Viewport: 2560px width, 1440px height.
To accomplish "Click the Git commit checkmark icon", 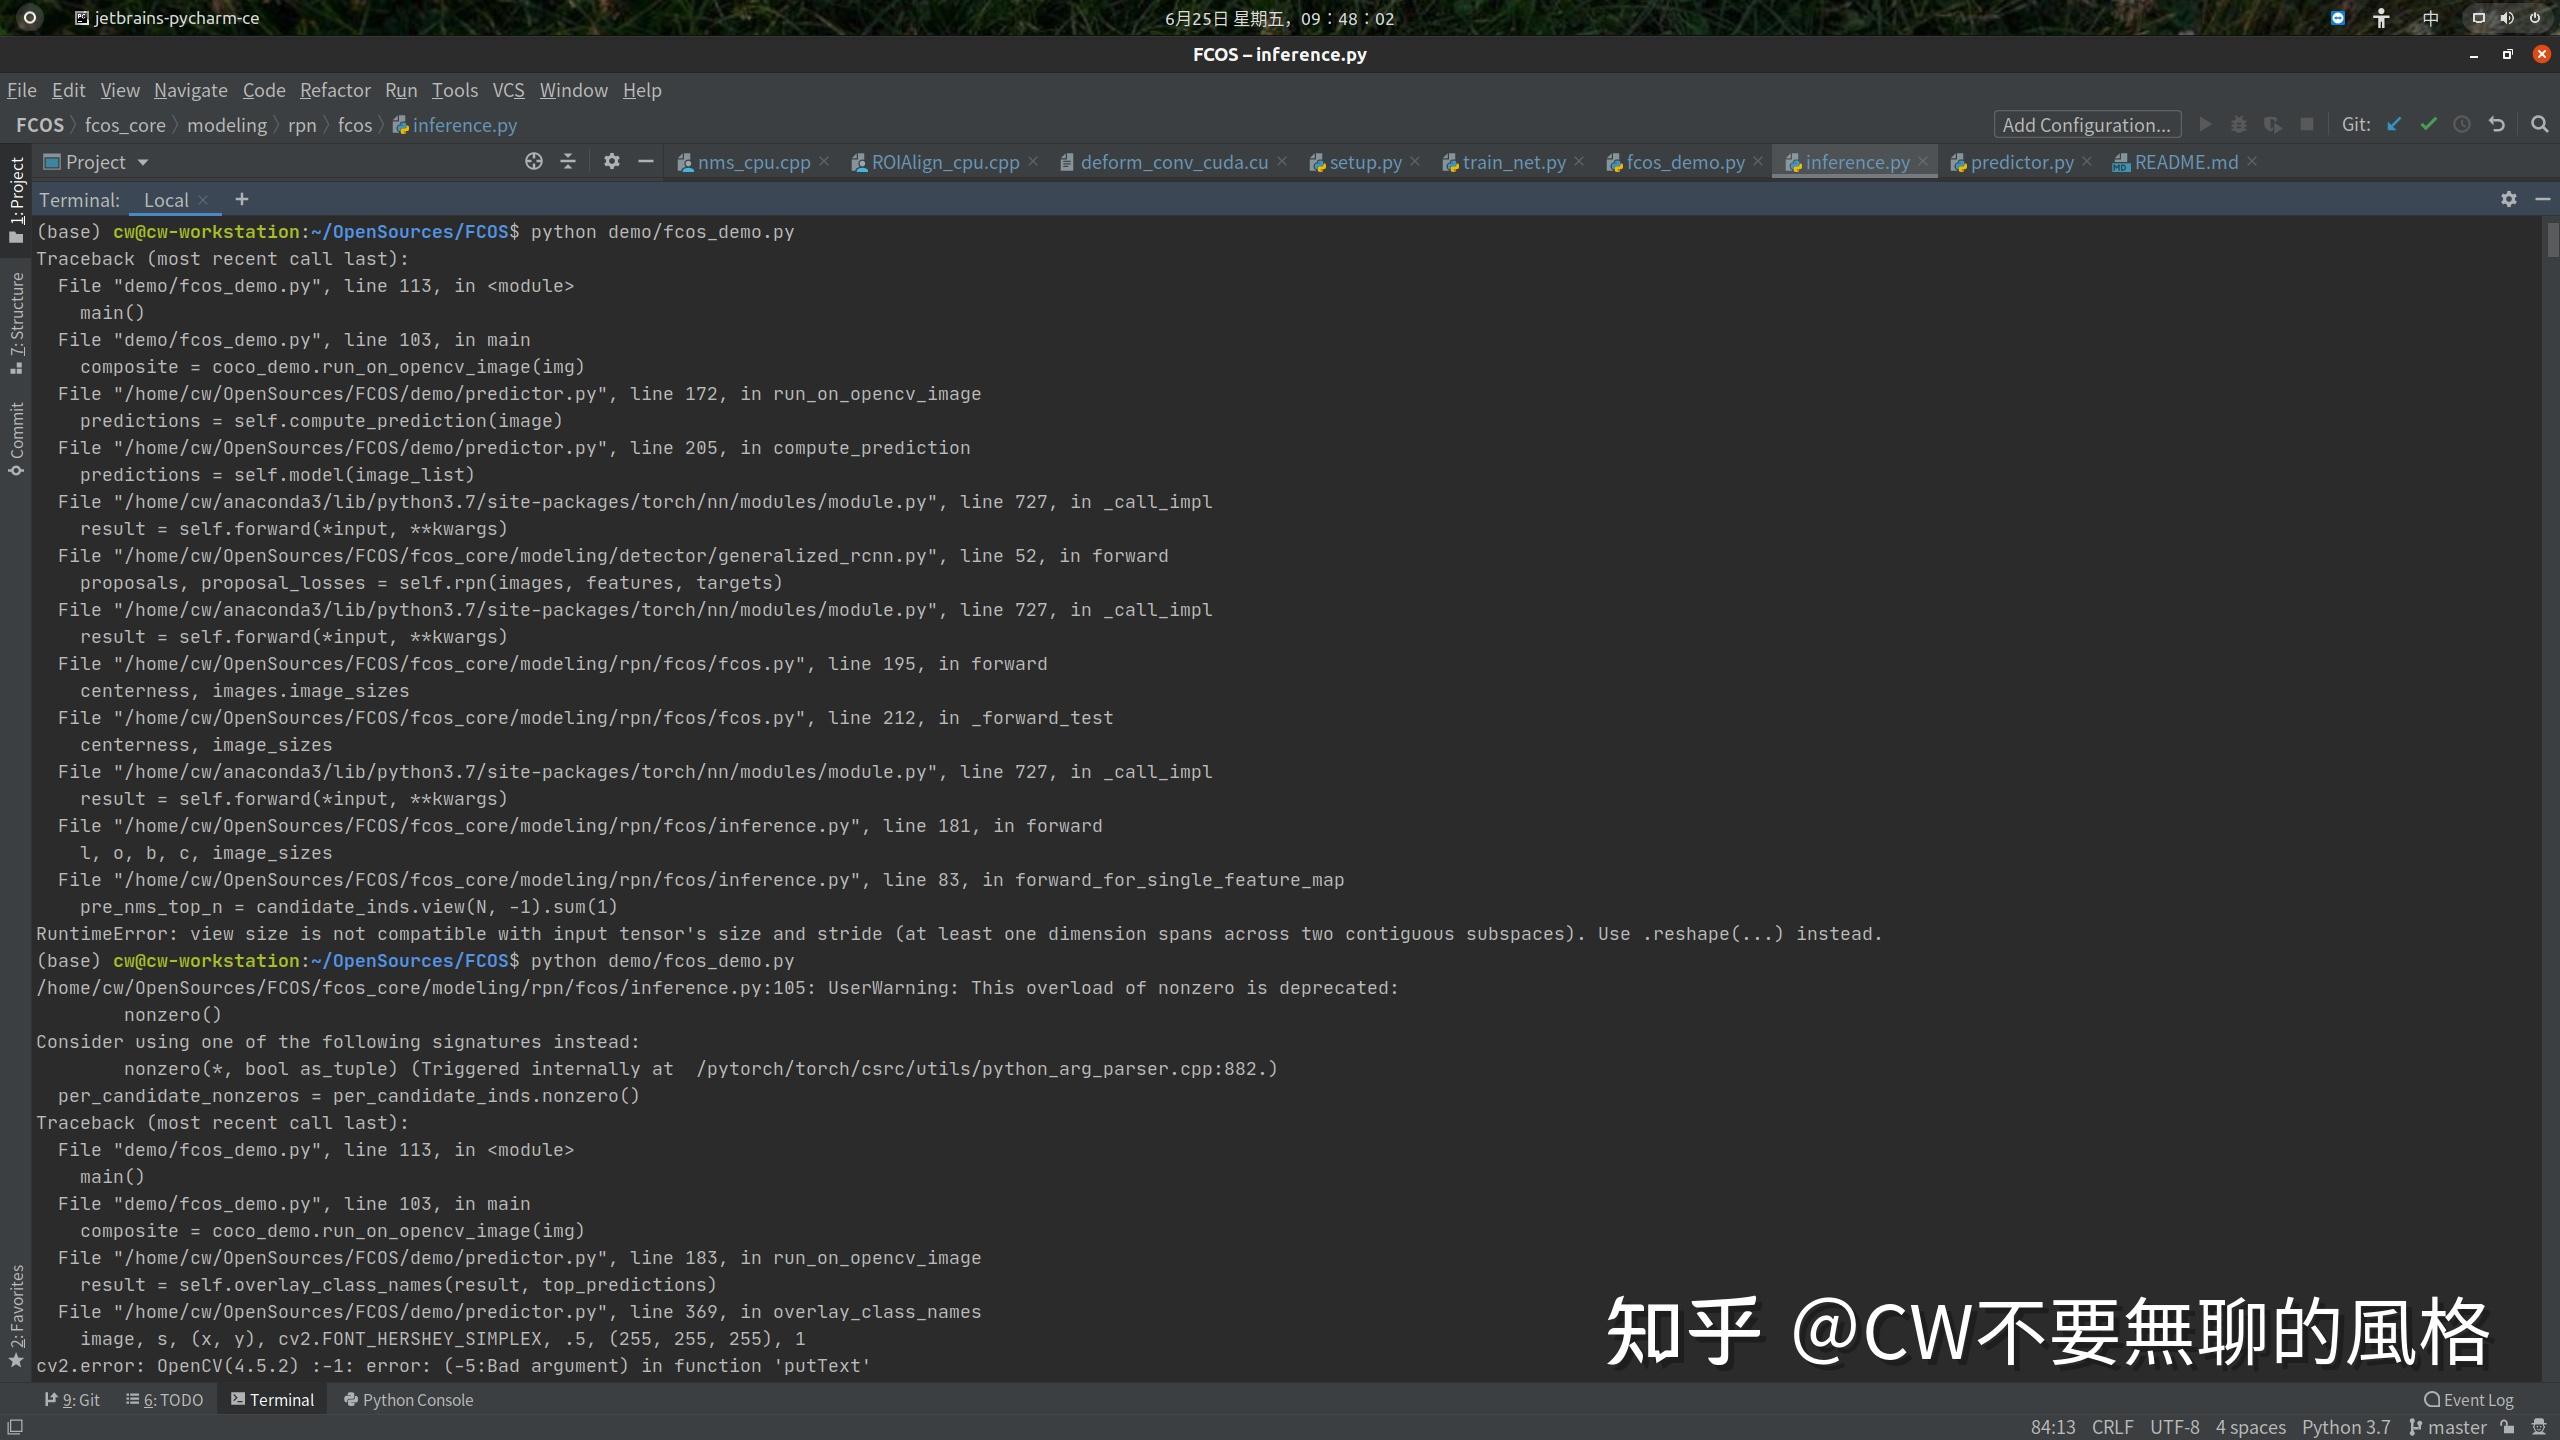I will click(2428, 125).
